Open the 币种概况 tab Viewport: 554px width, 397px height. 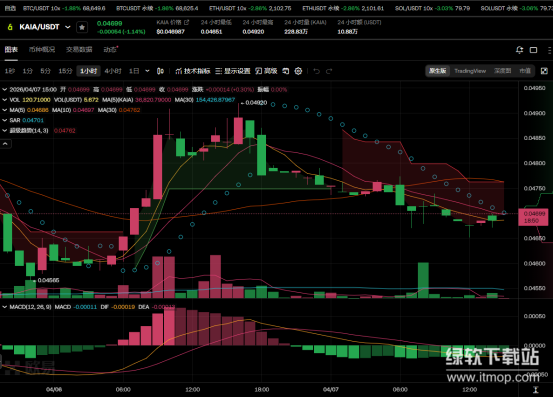coord(42,49)
